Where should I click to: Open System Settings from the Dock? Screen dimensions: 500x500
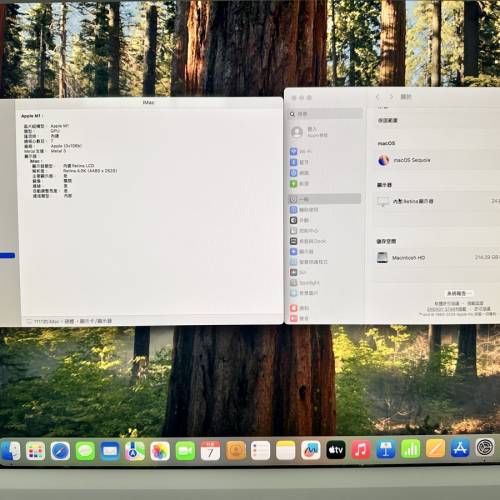[485, 448]
